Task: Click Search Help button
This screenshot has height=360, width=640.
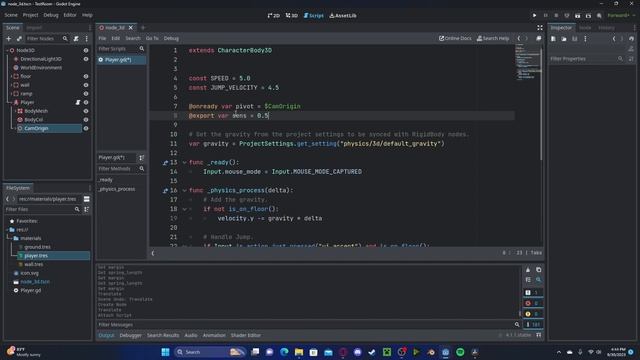Action: pyautogui.click(x=493, y=38)
